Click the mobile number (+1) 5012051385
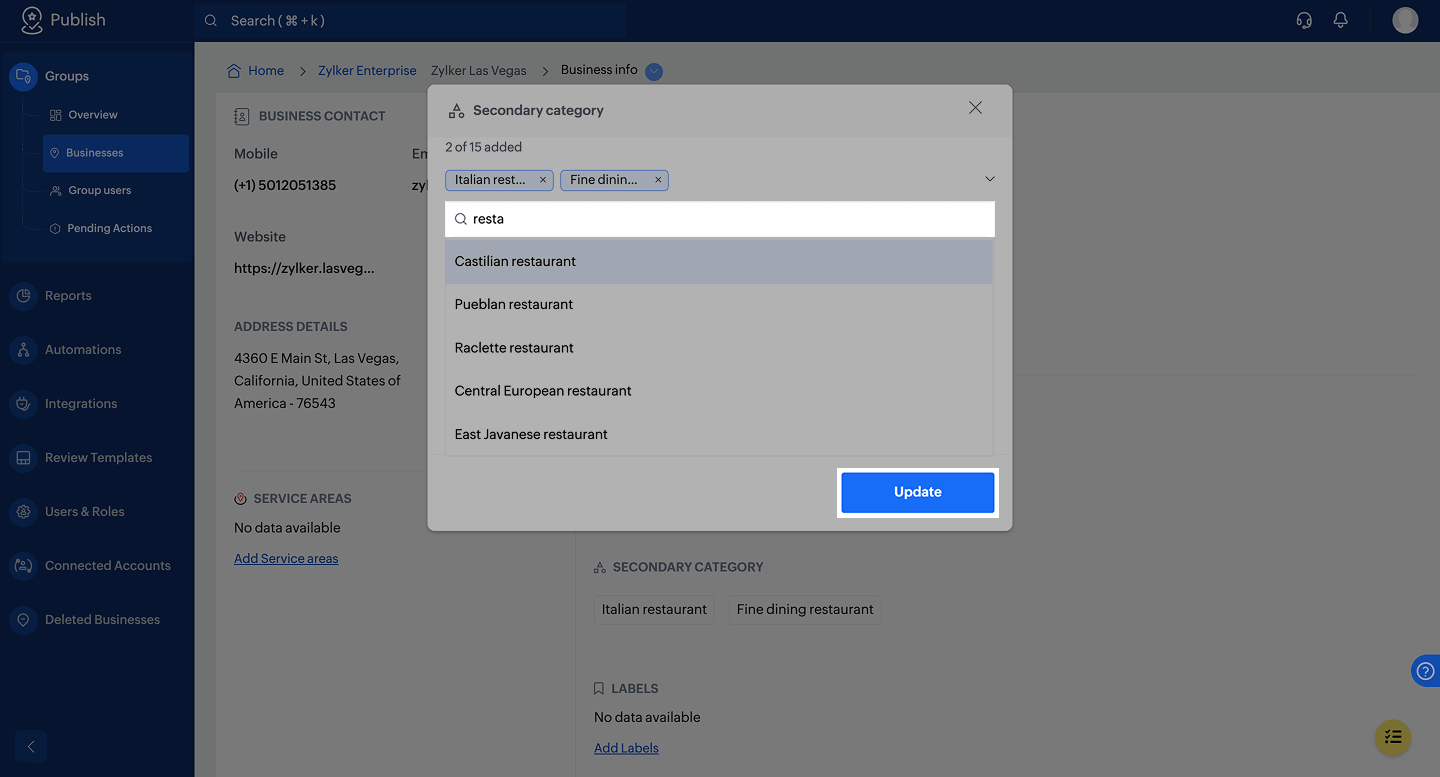1440x777 pixels. click(x=285, y=186)
